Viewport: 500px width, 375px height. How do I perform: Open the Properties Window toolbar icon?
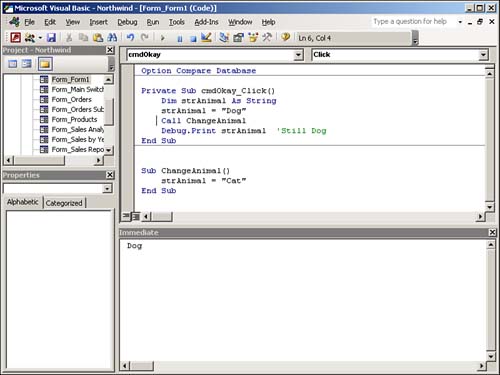(238, 37)
